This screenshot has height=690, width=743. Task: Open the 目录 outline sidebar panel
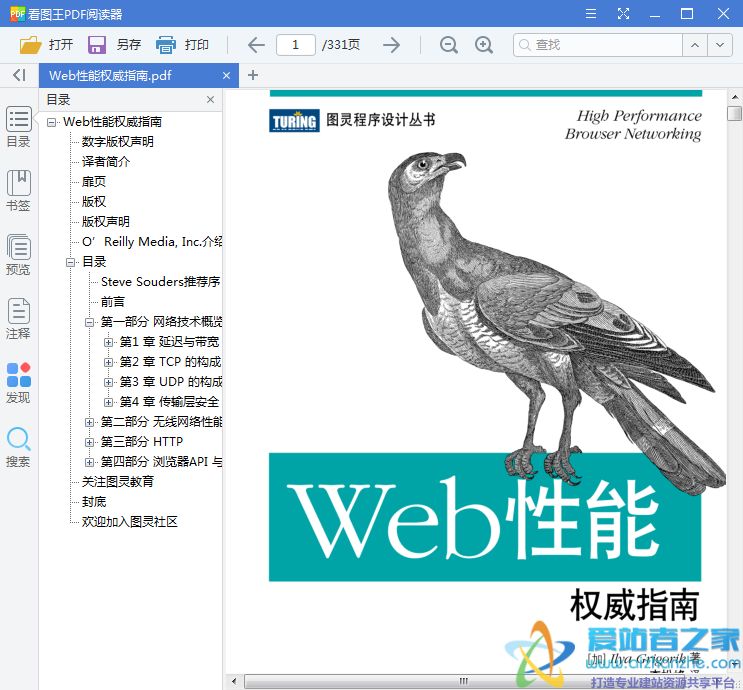[x=18, y=127]
